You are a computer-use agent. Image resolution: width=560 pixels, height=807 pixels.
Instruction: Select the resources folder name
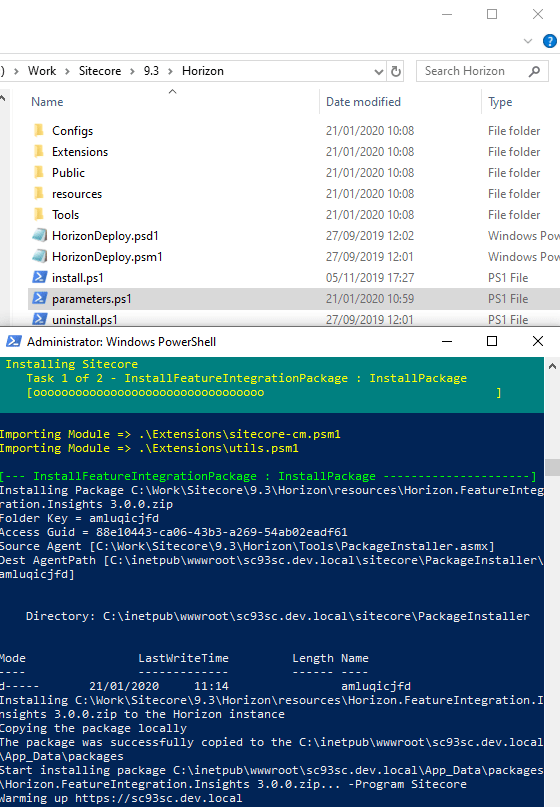(77, 194)
